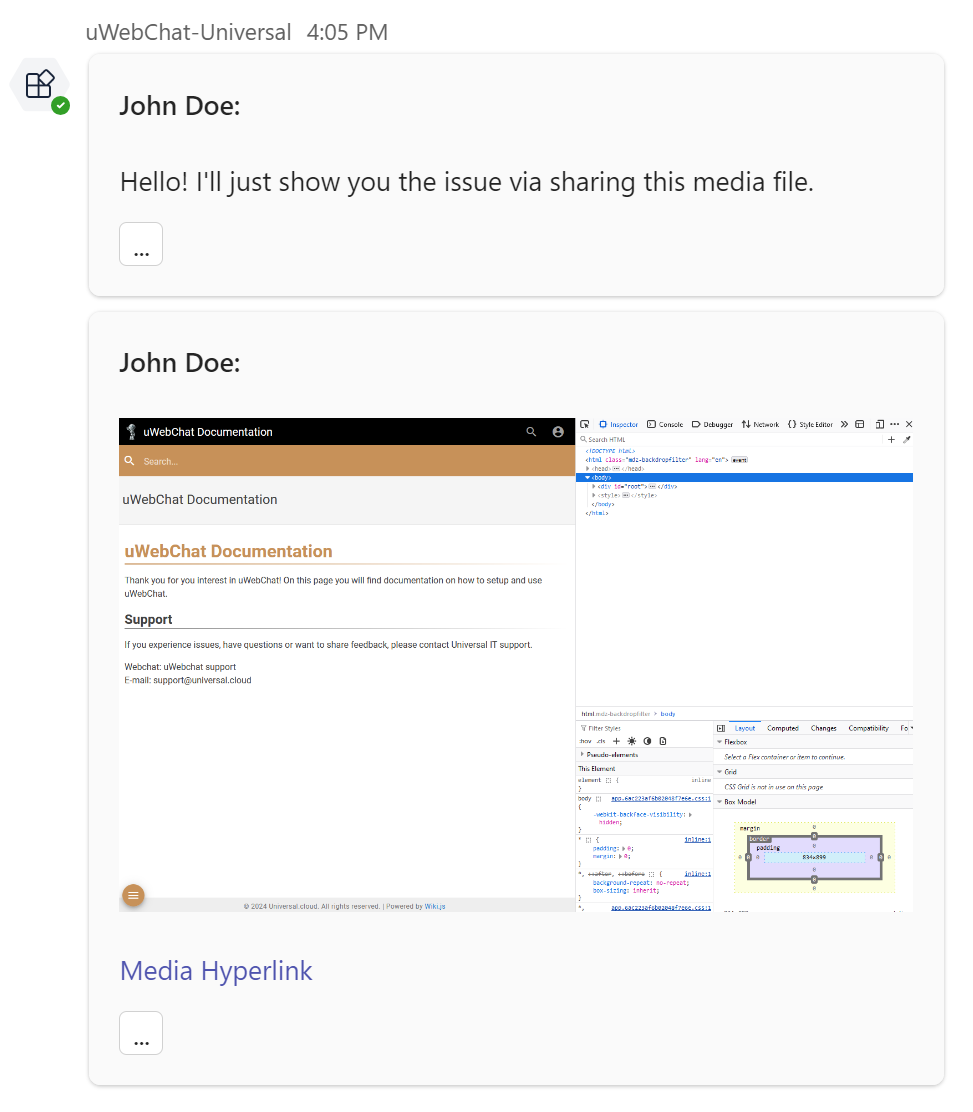Image resolution: width=973 pixels, height=1112 pixels.
Task: Click the light mode simulation icon in Styles toolbar
Action: coord(630,741)
